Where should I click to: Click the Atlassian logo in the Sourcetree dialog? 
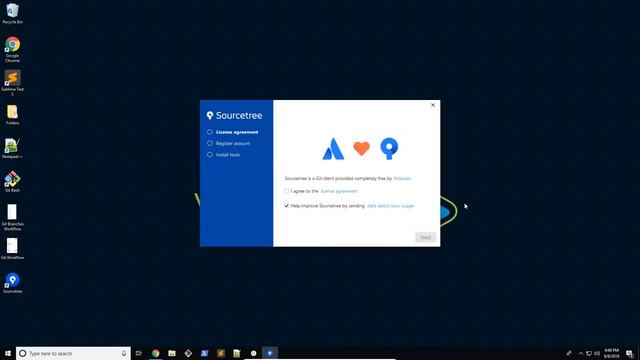[x=333, y=149]
